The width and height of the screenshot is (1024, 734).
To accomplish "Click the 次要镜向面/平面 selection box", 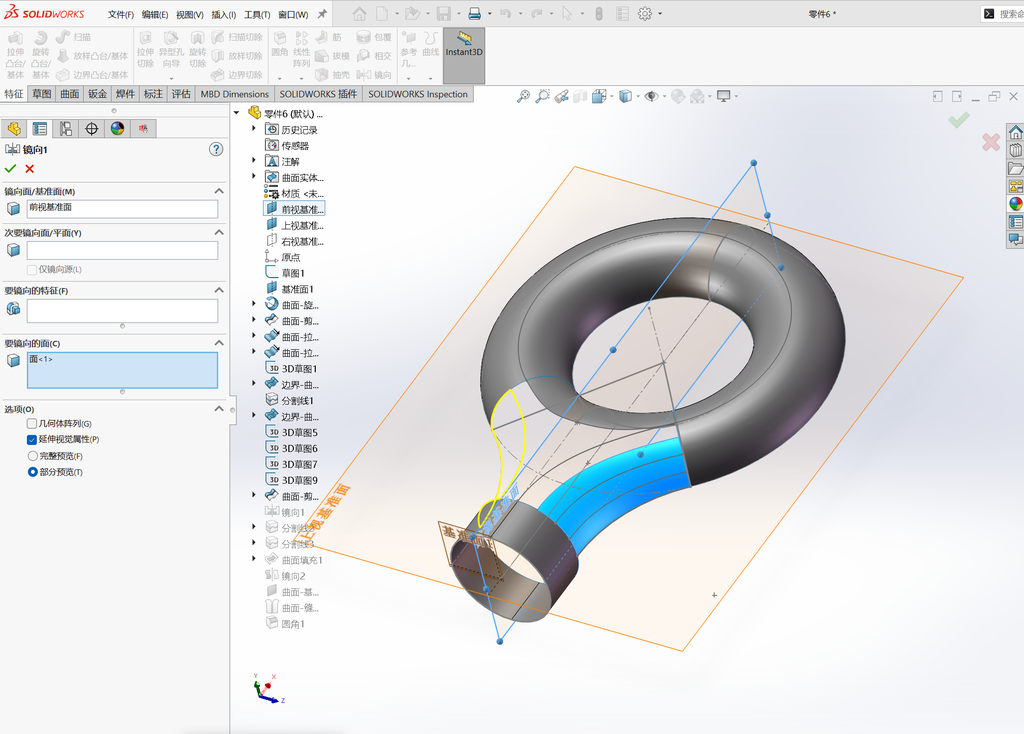I will [122, 251].
